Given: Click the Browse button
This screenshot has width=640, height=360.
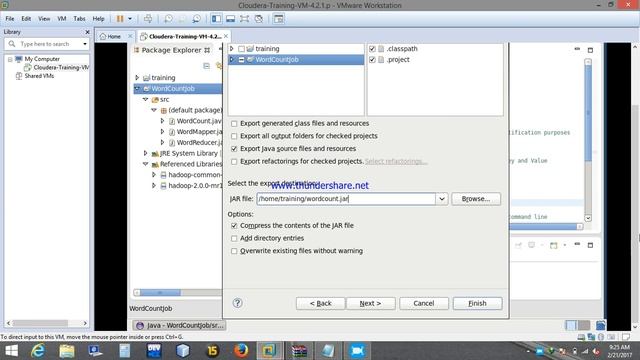Looking at the screenshot, I should 476,199.
